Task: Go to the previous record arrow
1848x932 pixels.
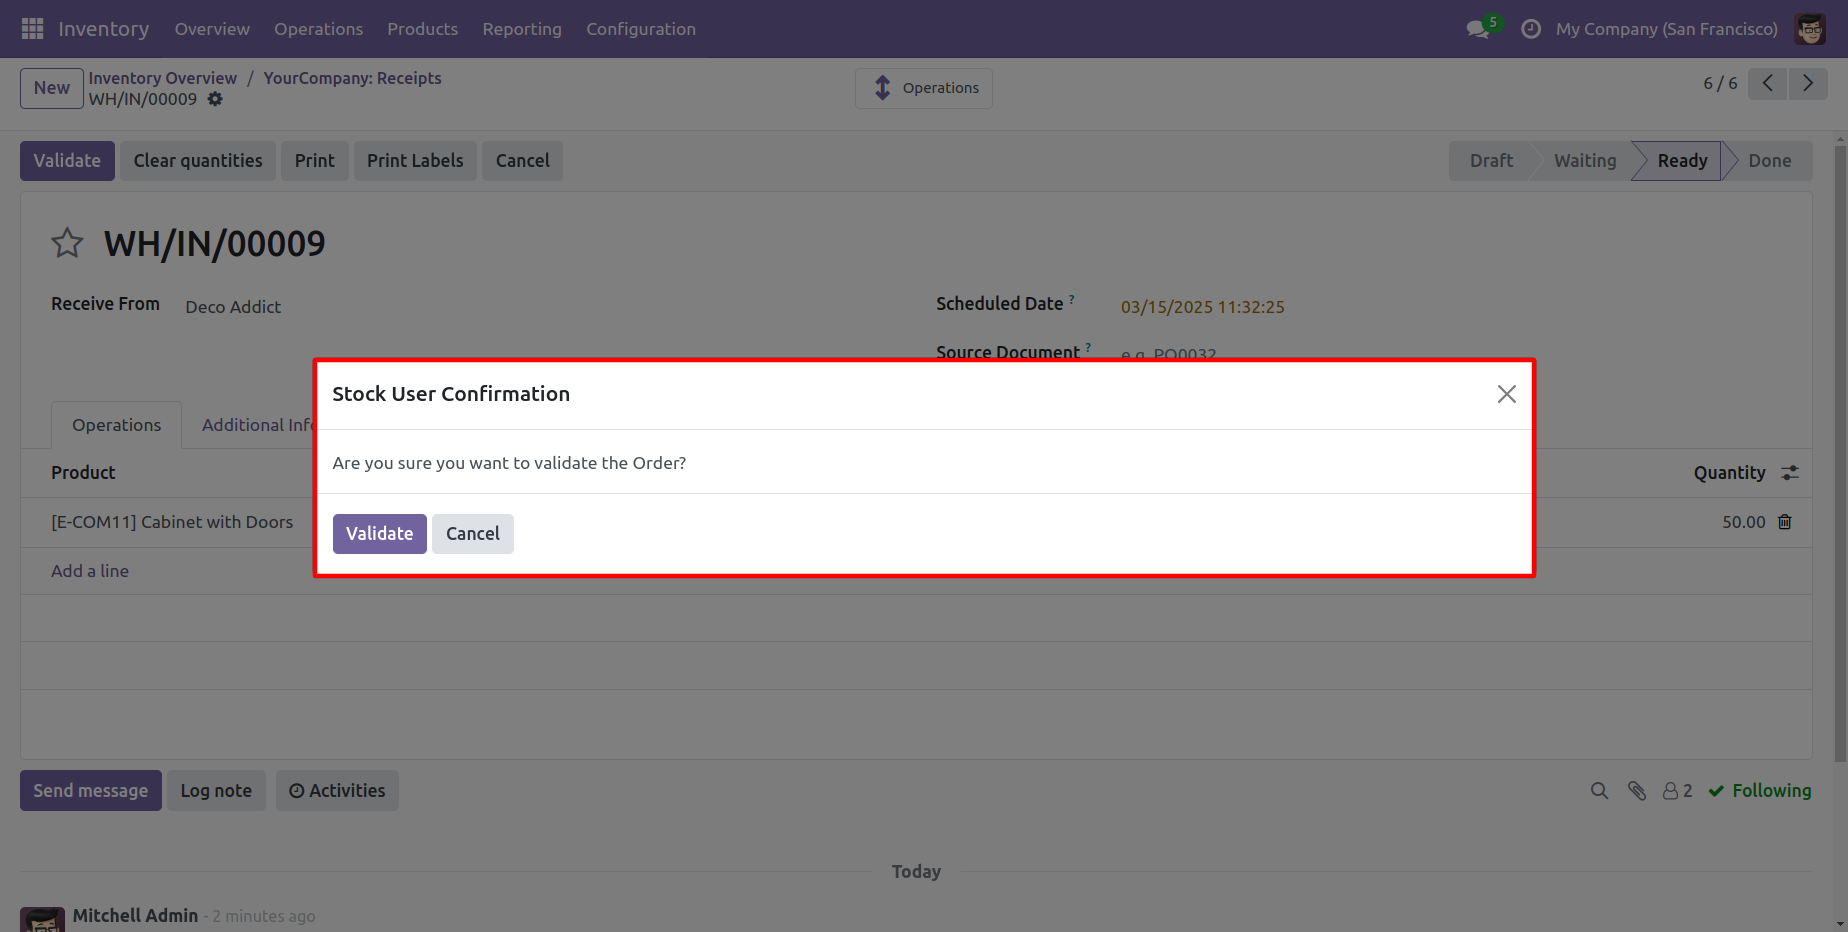Action: click(1768, 83)
